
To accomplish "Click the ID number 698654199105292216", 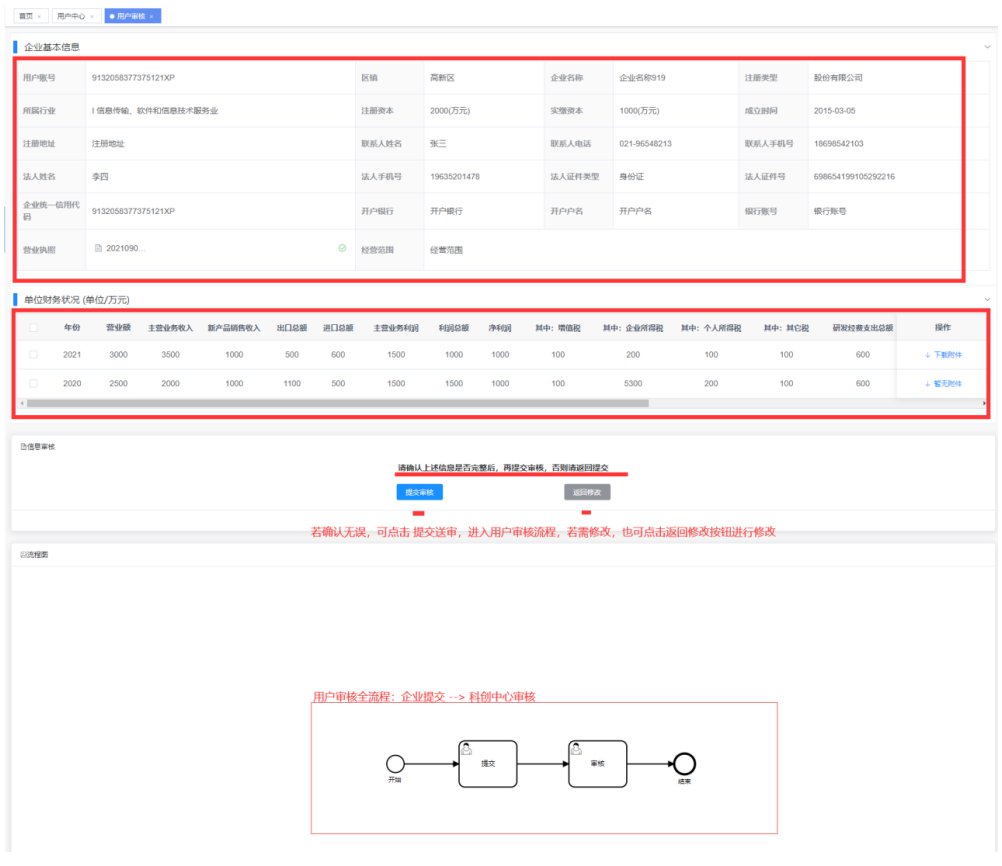I will [854, 176].
